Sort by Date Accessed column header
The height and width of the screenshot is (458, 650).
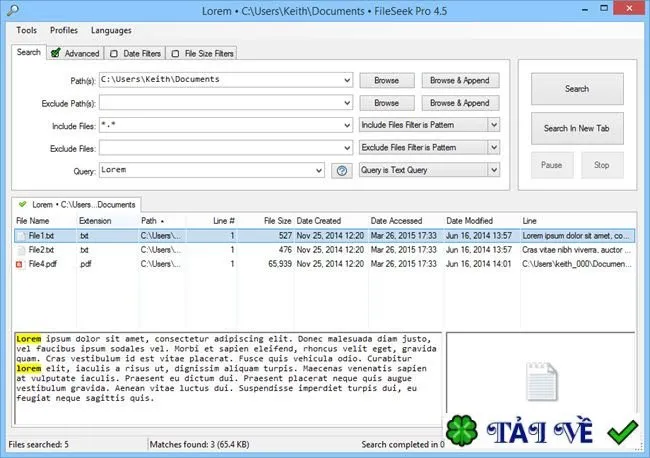click(x=405, y=221)
